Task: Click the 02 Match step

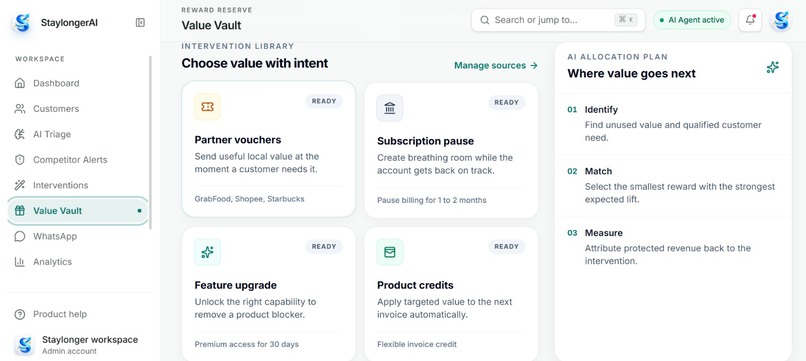Action: pos(673,186)
